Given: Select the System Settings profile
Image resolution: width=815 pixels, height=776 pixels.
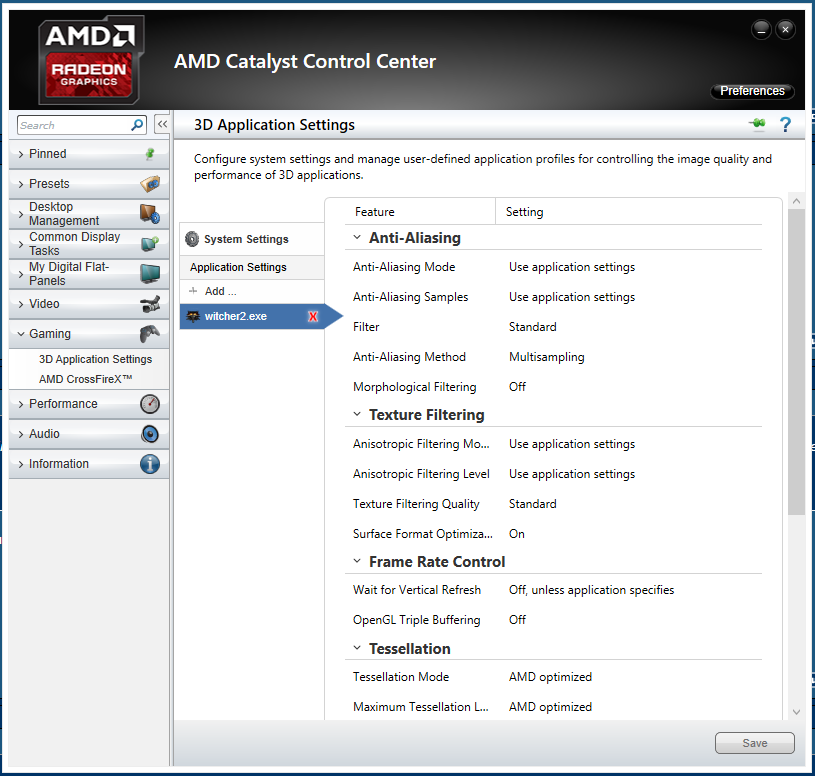Looking at the screenshot, I should [x=252, y=239].
